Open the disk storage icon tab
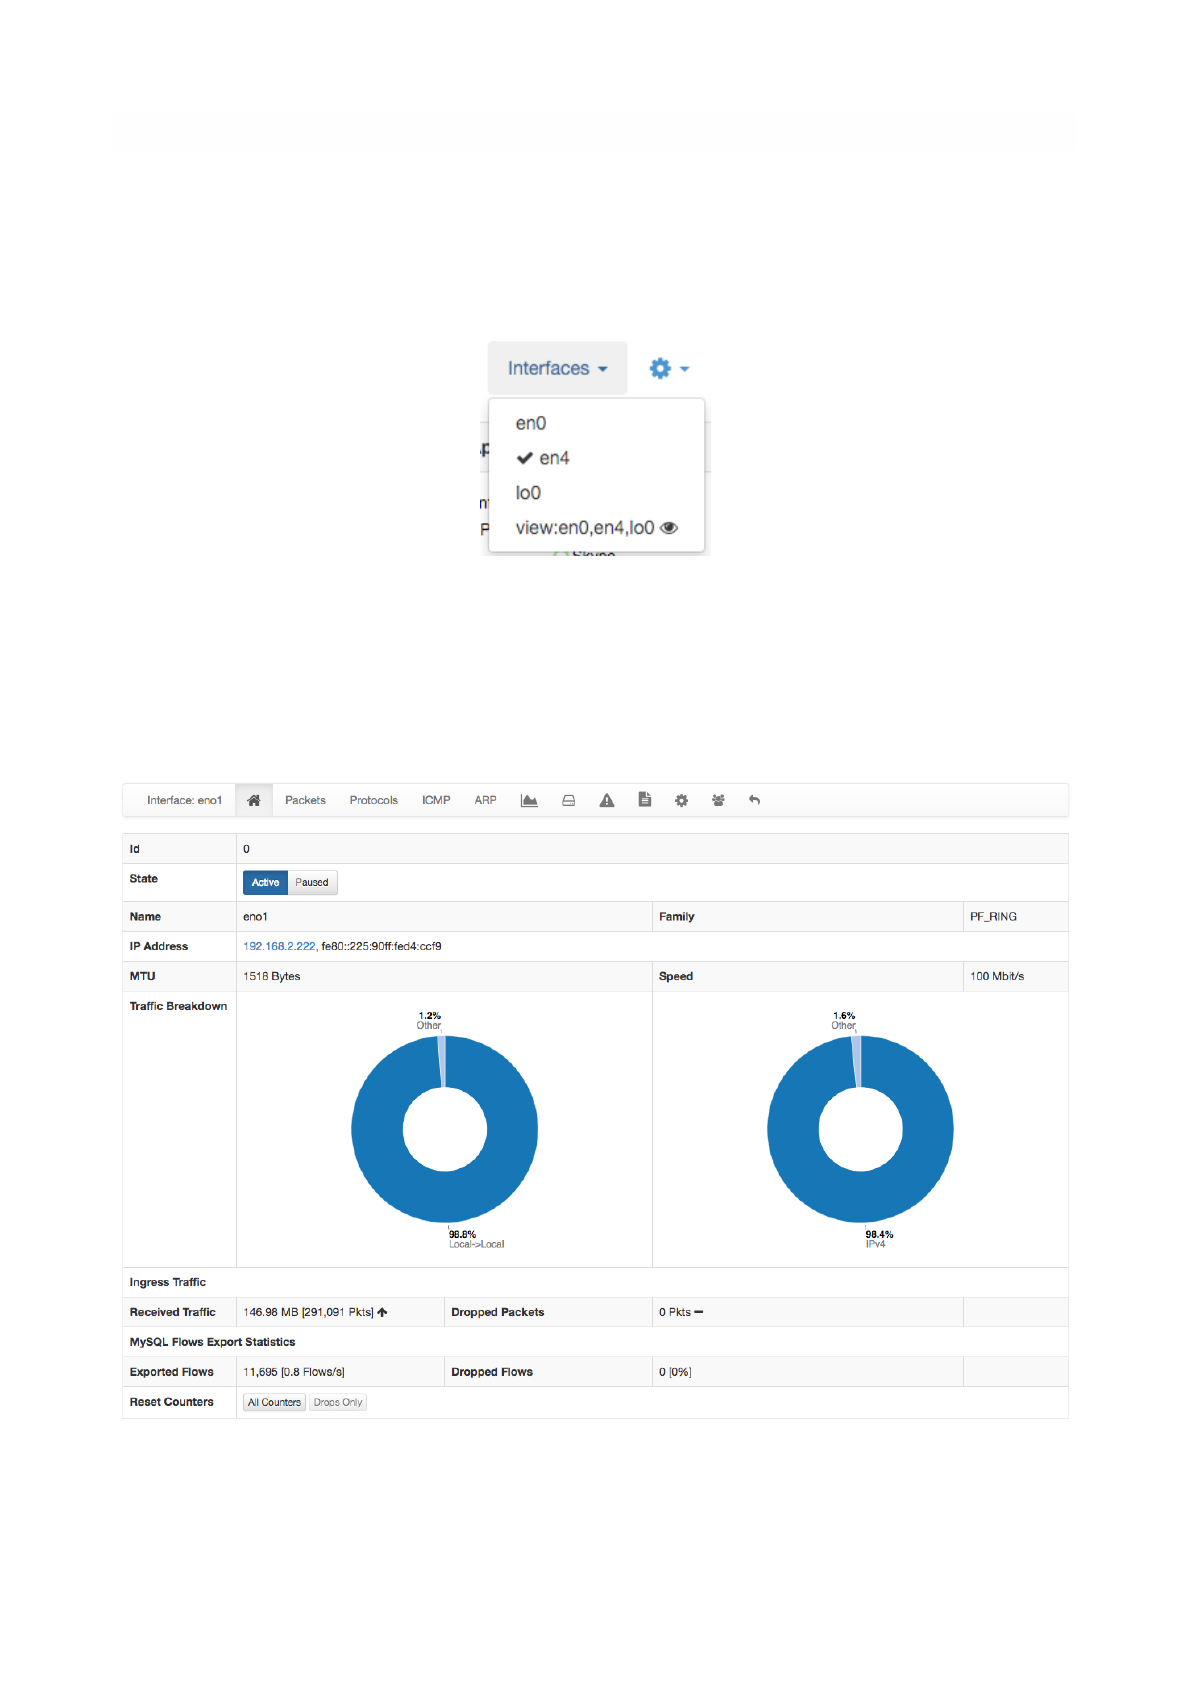1190x1684 pixels. point(568,800)
